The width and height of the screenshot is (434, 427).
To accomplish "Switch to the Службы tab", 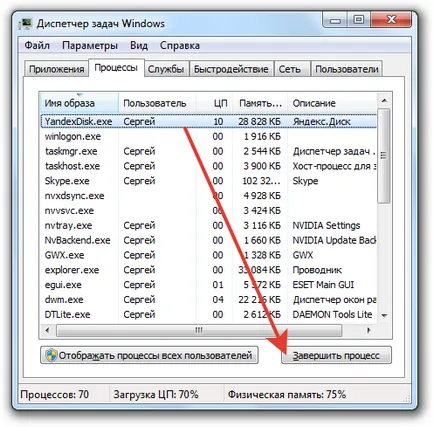I will tap(166, 69).
